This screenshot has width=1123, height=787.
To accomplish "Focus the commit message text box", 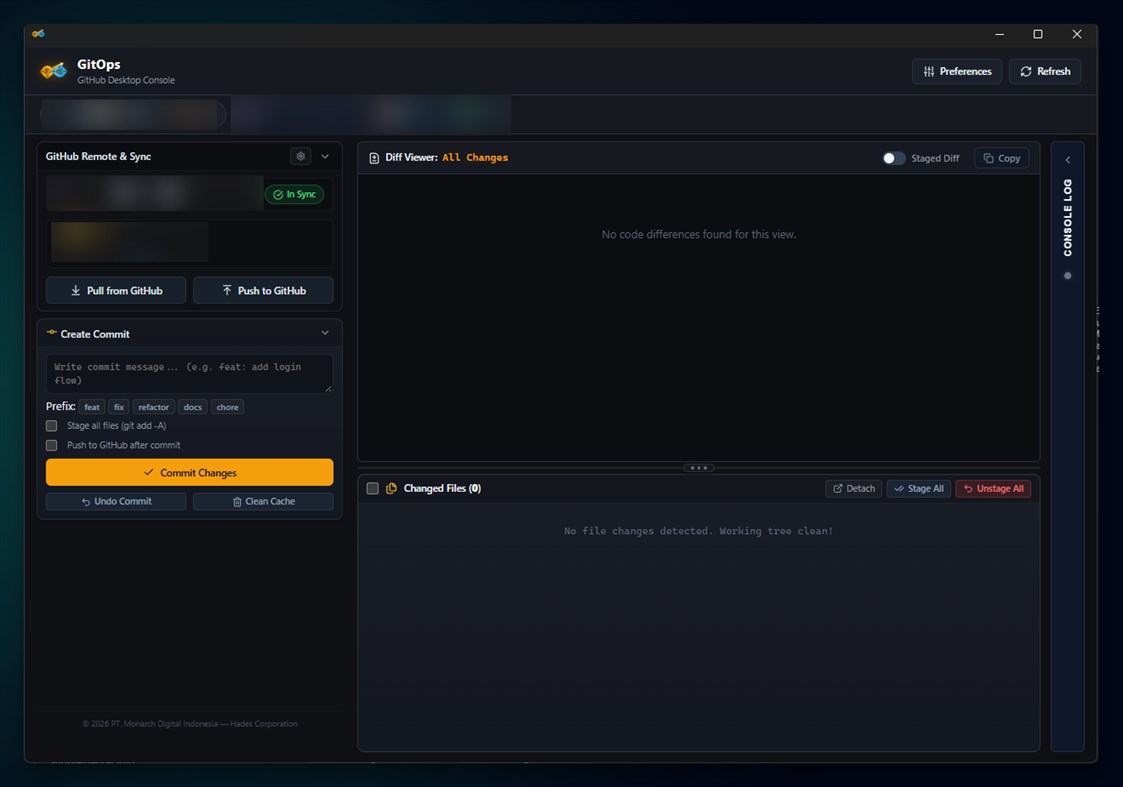I will tap(189, 373).
